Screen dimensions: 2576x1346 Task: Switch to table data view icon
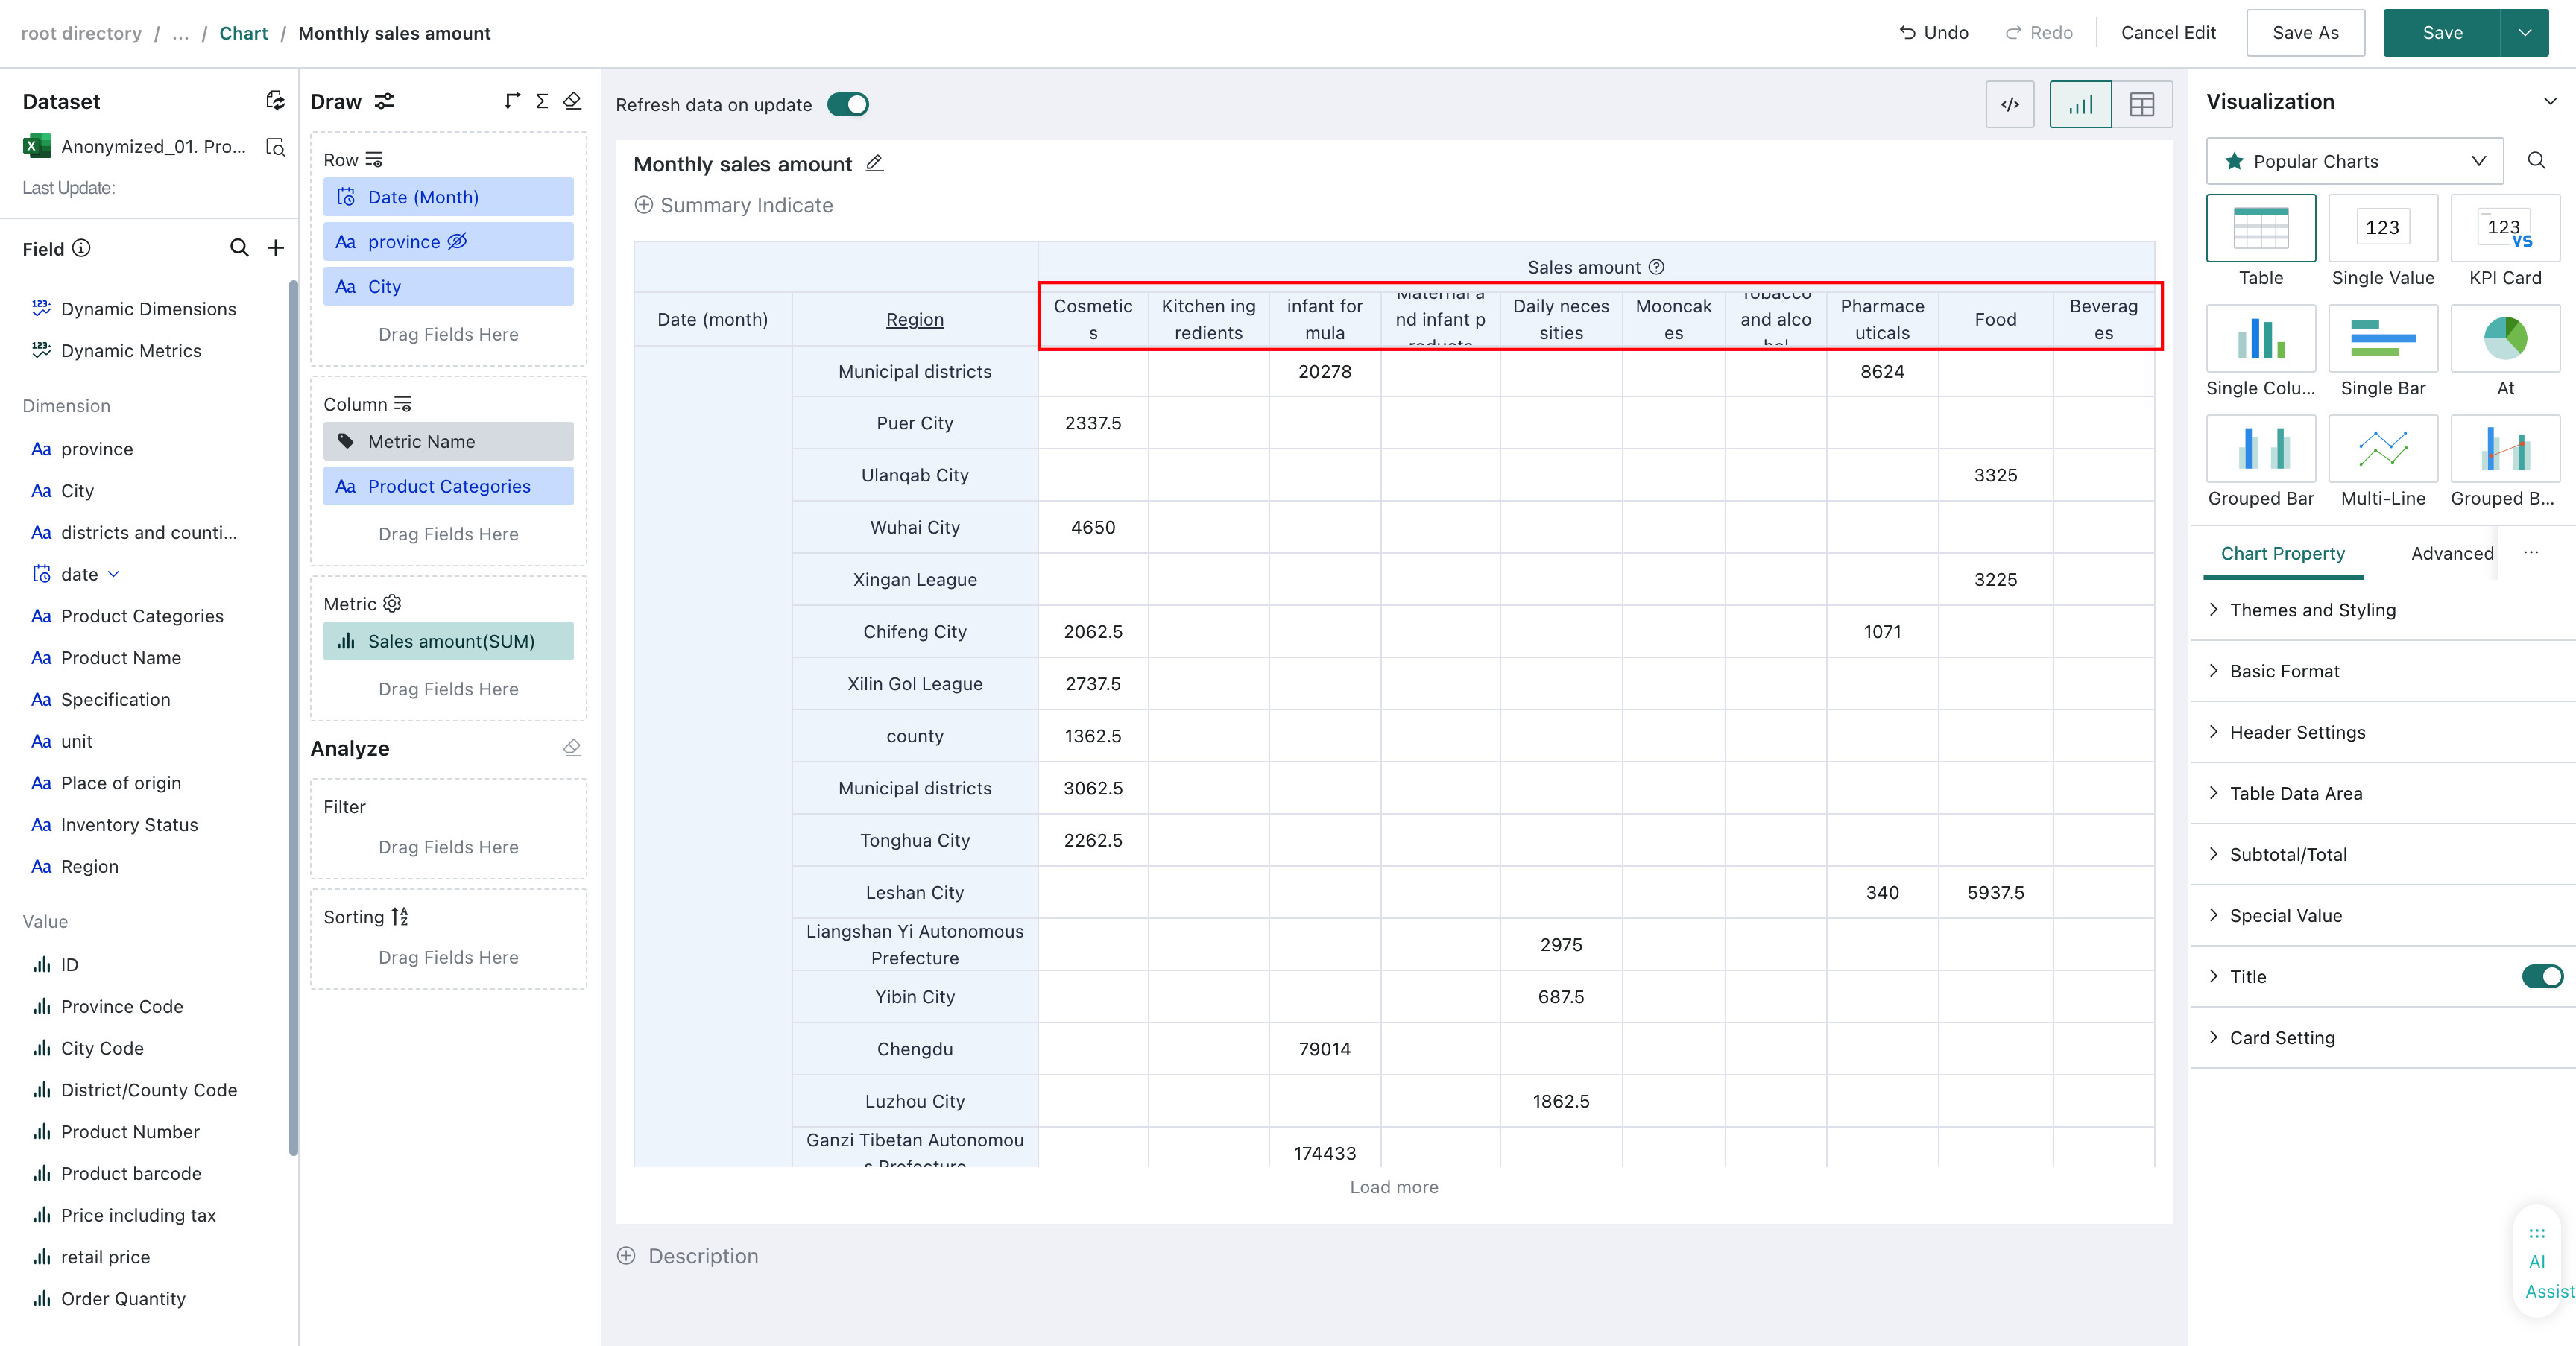(x=2142, y=104)
